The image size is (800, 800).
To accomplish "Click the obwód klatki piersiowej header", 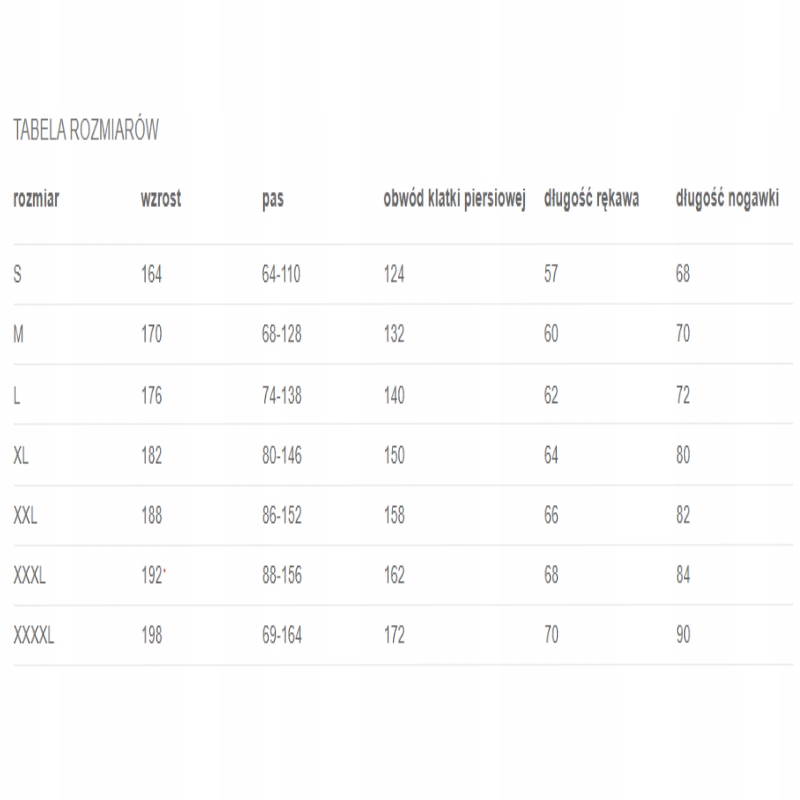I will (454, 198).
